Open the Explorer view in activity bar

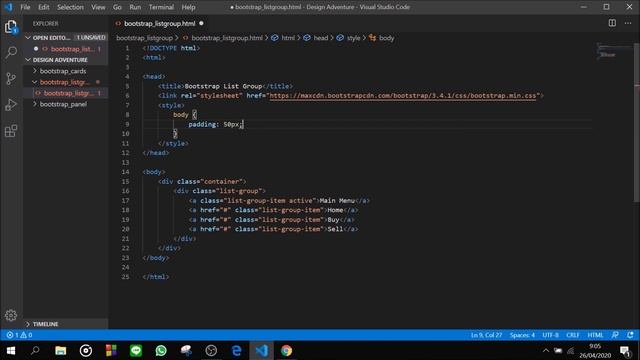11,27
